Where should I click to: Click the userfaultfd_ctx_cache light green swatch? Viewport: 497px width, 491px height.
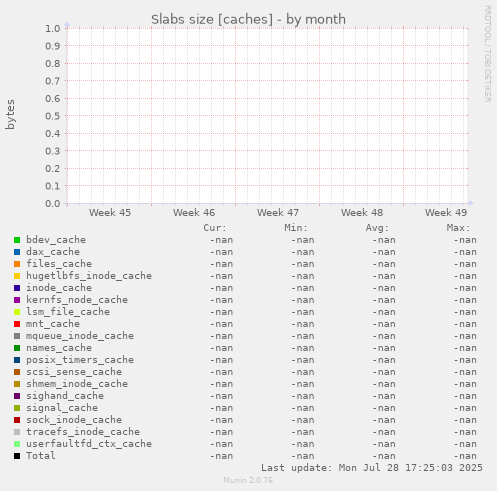tap(17, 444)
